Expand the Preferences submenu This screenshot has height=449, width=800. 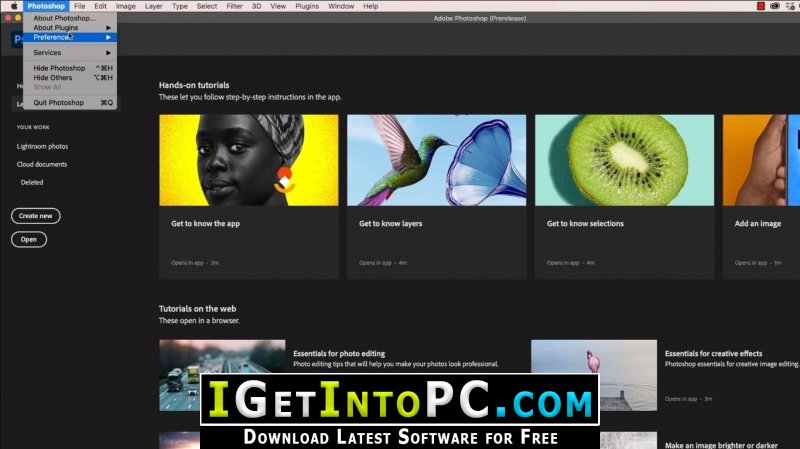click(70, 37)
